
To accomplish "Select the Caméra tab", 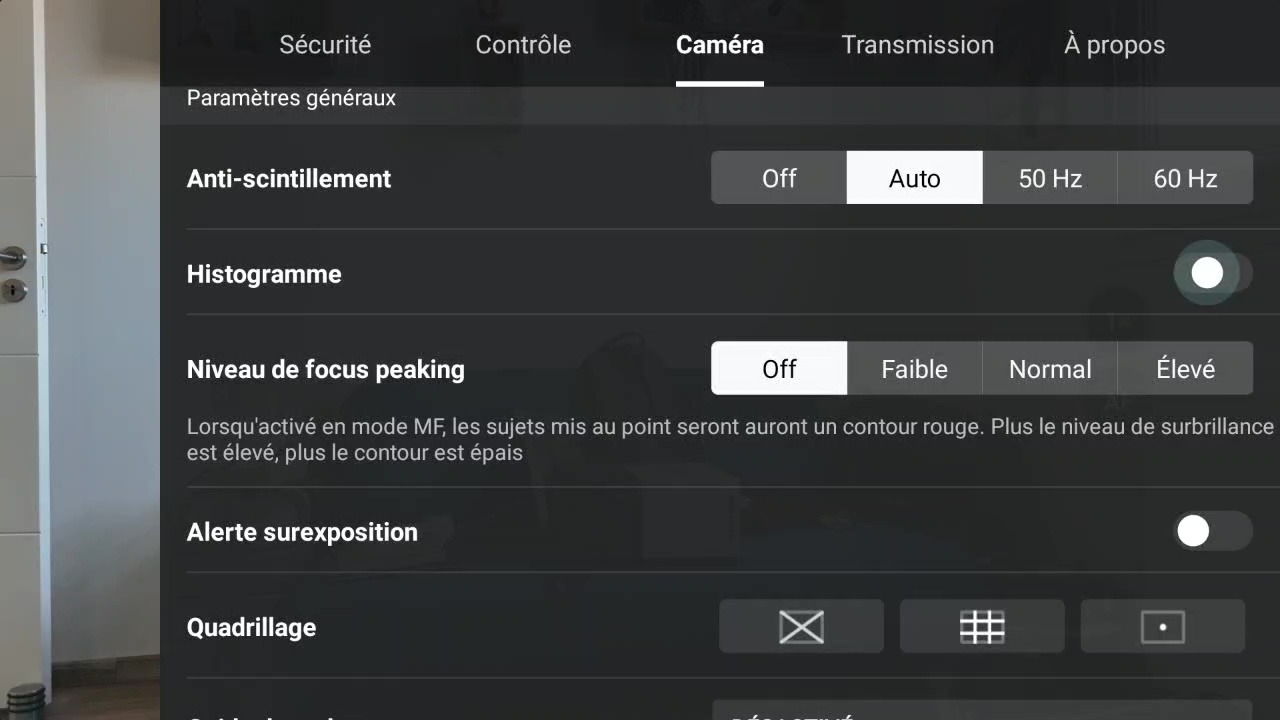I will click(x=720, y=45).
